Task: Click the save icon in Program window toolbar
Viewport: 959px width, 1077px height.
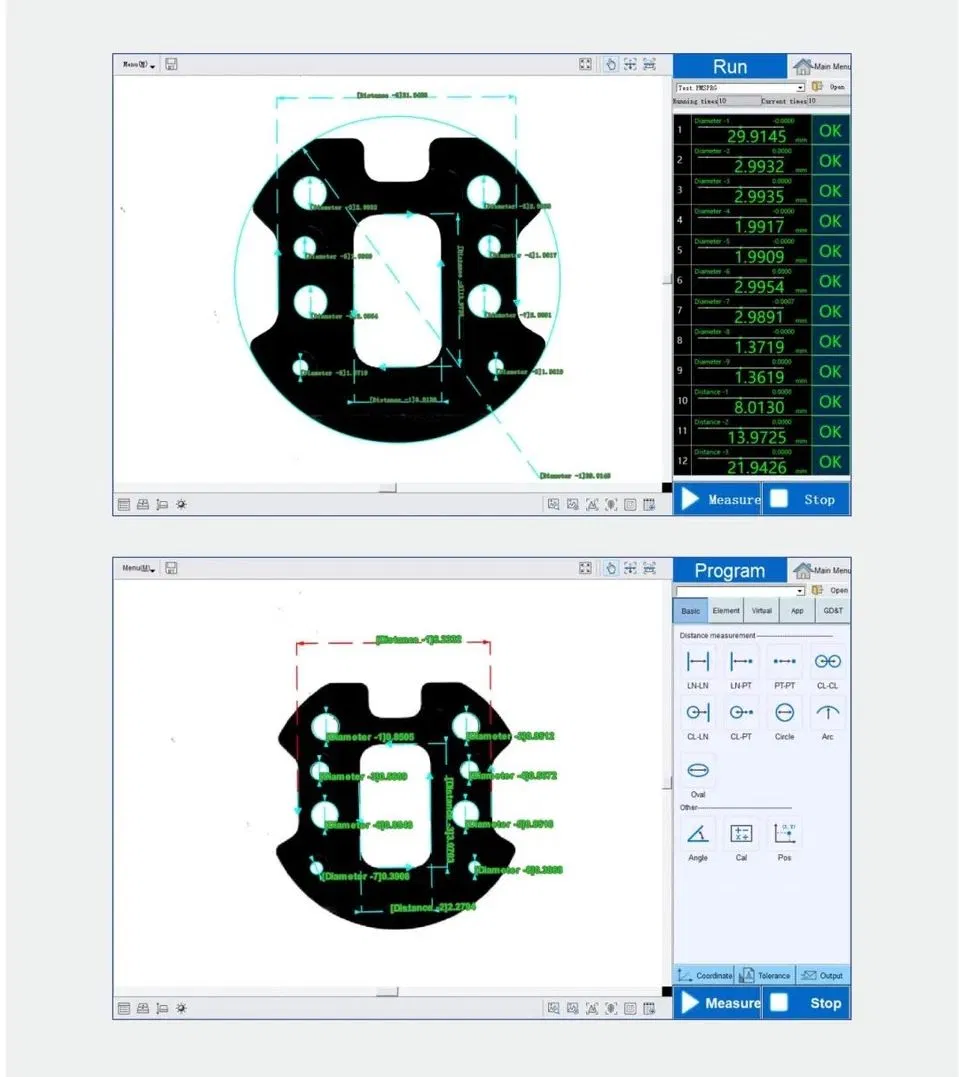Action: click(171, 569)
